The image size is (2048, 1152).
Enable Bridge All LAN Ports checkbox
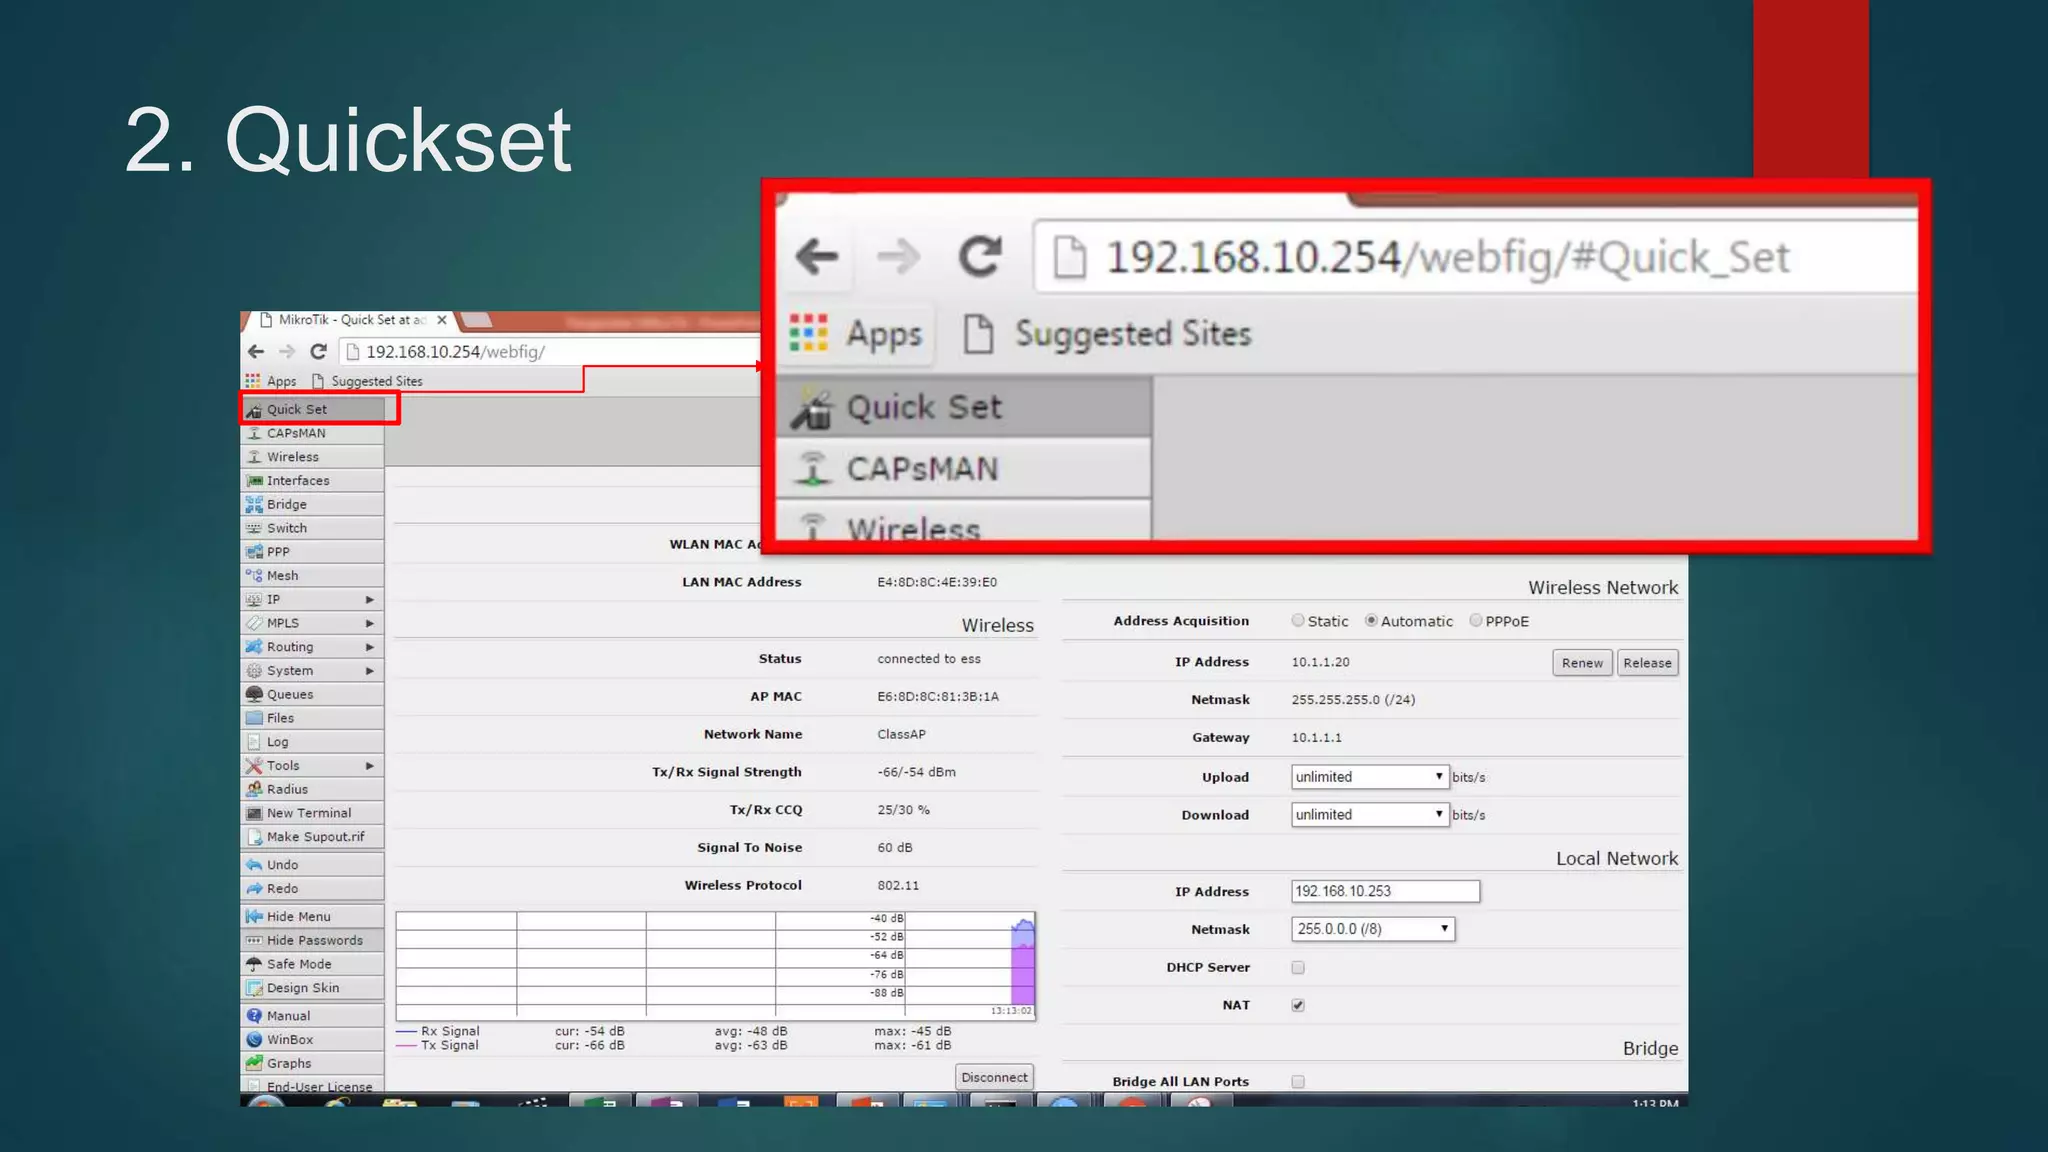click(1298, 1082)
